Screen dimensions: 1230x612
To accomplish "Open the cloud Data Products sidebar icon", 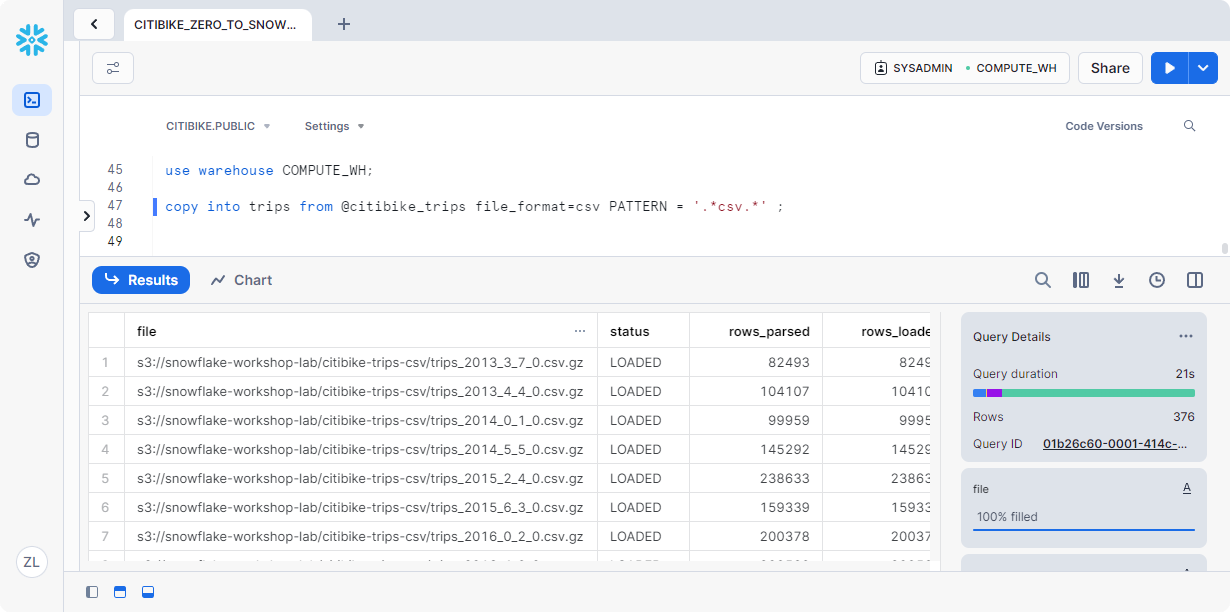I will (x=32, y=180).
